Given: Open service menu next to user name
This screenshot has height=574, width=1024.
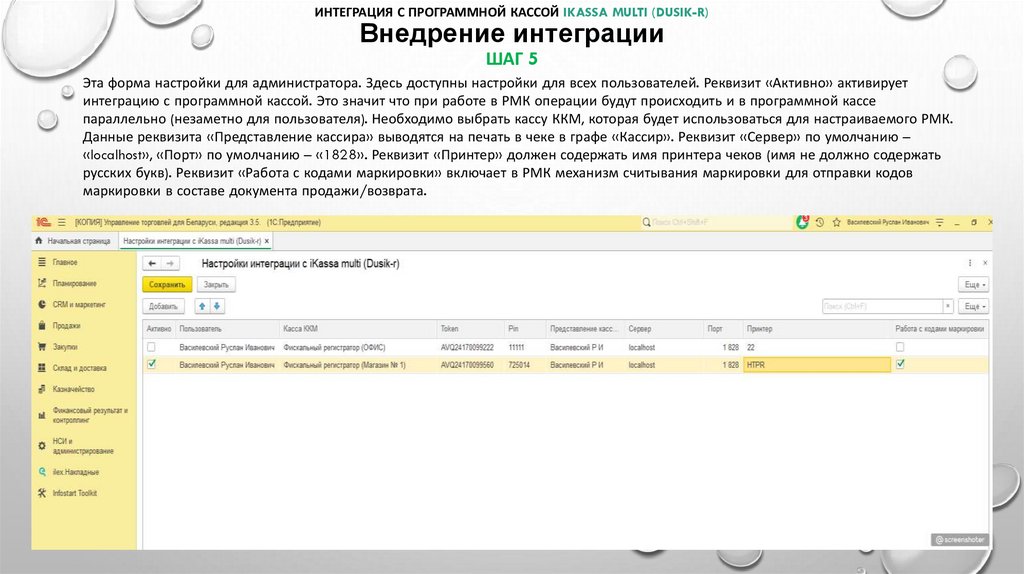Looking at the screenshot, I should click(x=940, y=223).
